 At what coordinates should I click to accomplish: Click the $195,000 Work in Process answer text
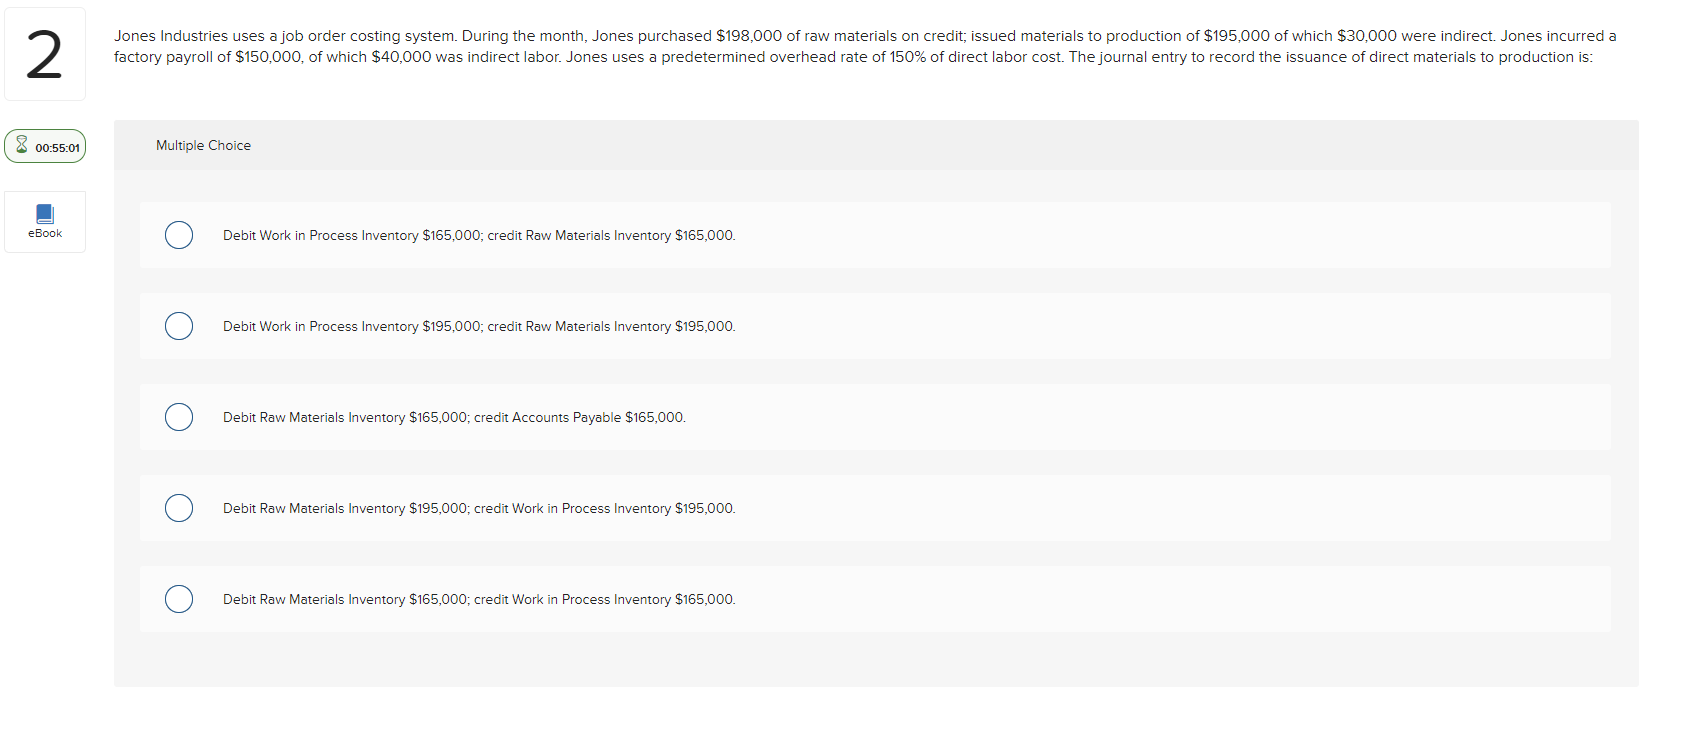[479, 326]
